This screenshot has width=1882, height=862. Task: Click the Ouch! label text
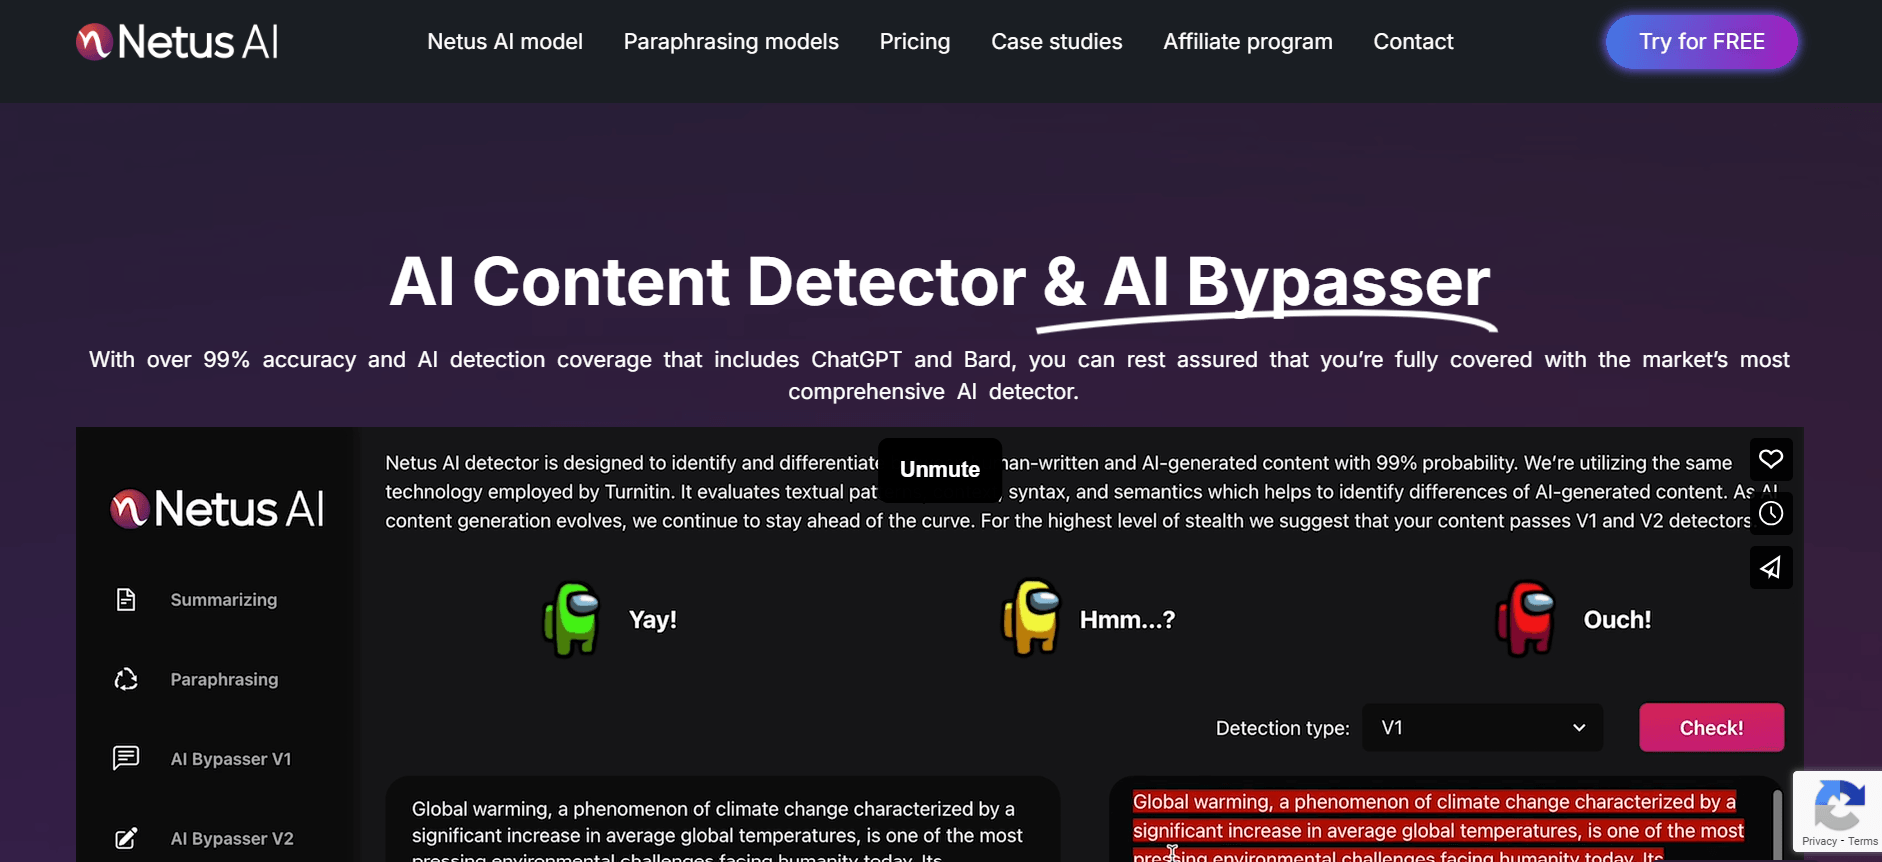tap(1617, 620)
